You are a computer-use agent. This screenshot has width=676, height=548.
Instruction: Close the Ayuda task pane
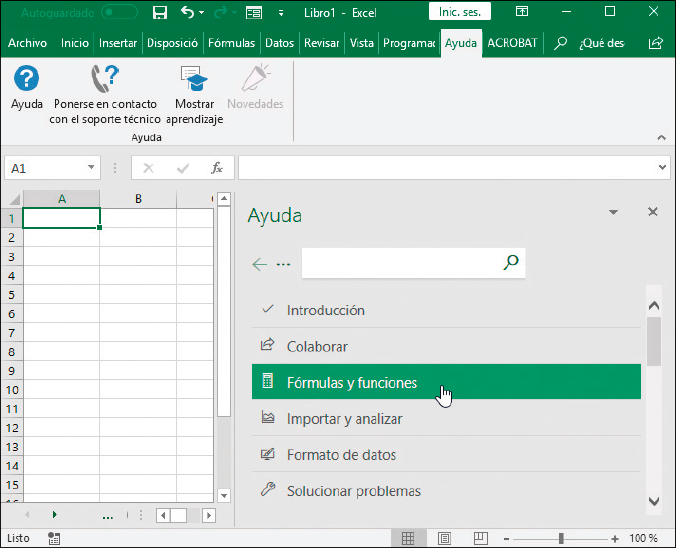click(653, 212)
